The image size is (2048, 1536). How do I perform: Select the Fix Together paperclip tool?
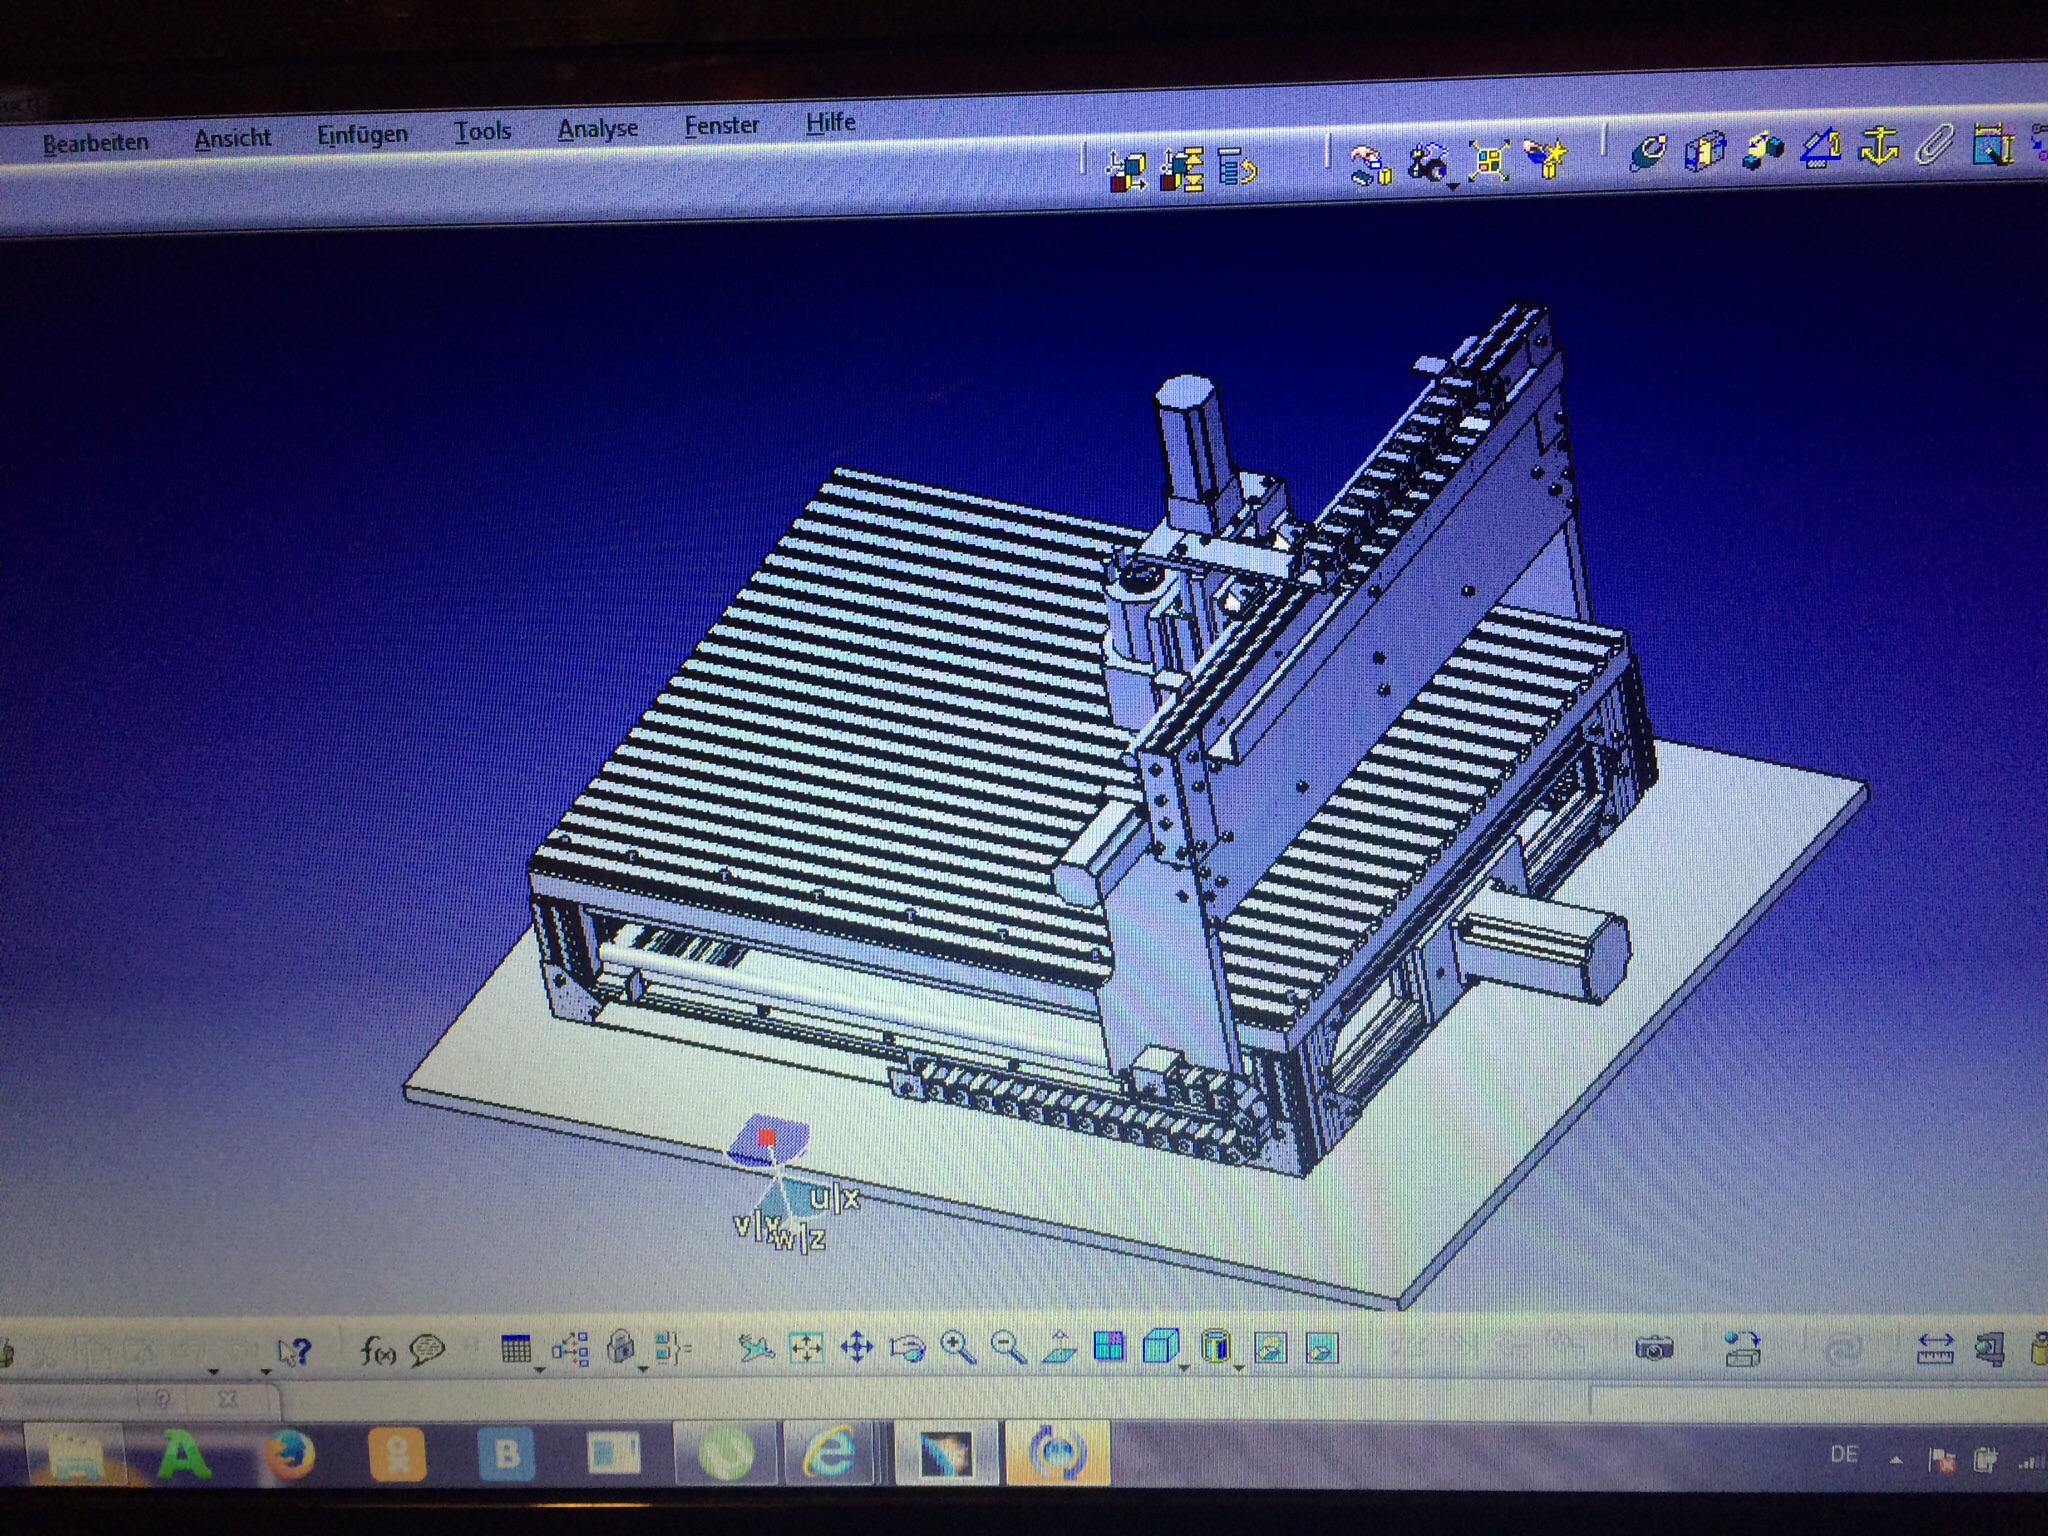(x=1935, y=146)
